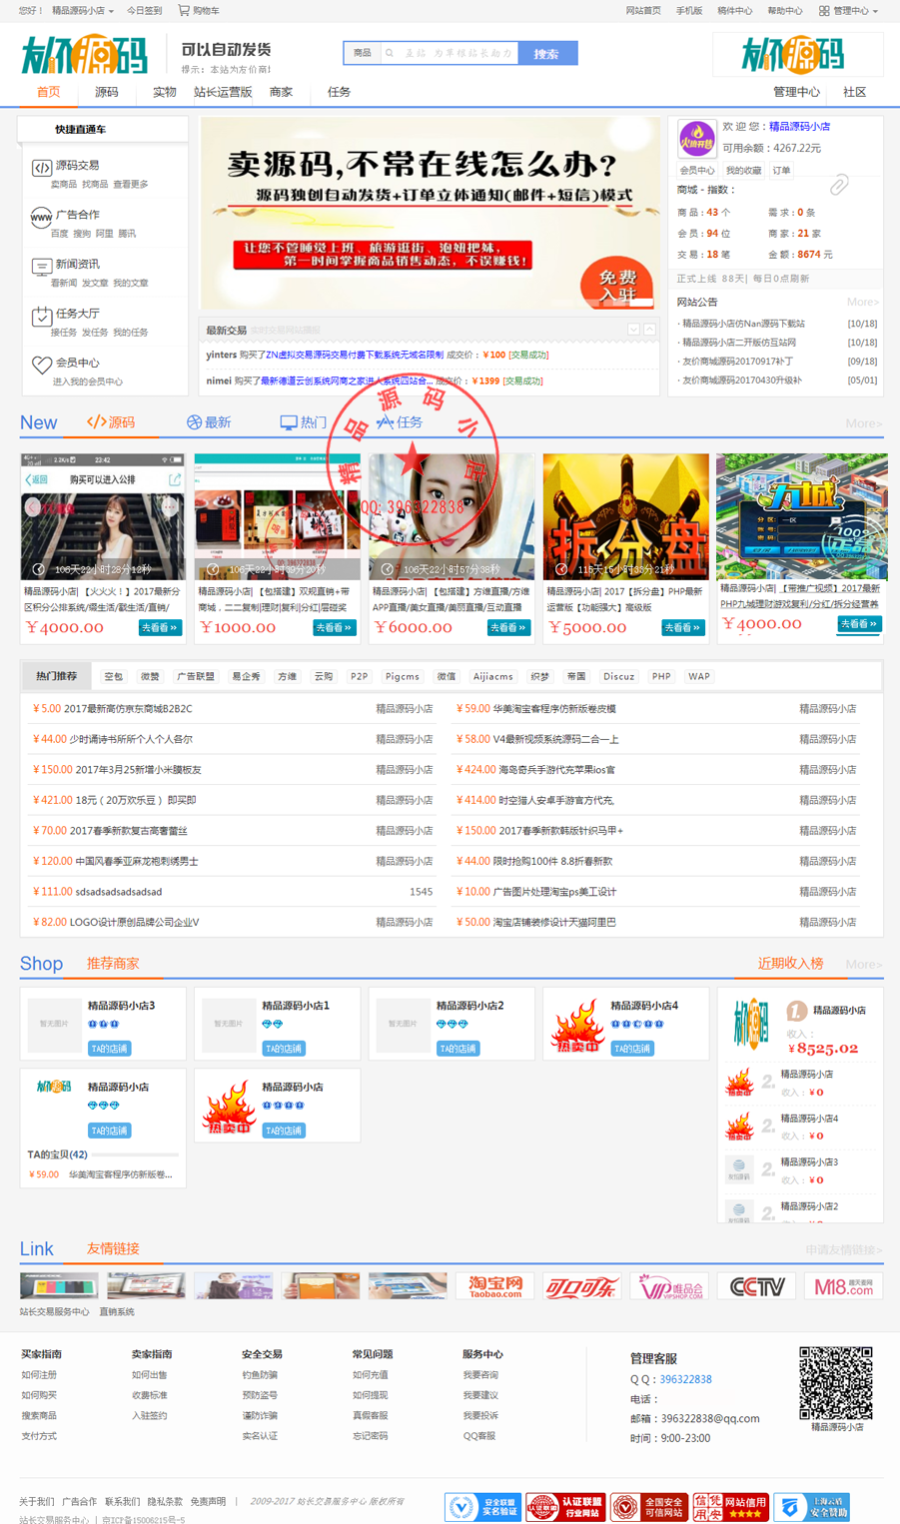The height and width of the screenshot is (1524, 900).
Task: Select the 源码 tab in New section
Action: coord(111,422)
